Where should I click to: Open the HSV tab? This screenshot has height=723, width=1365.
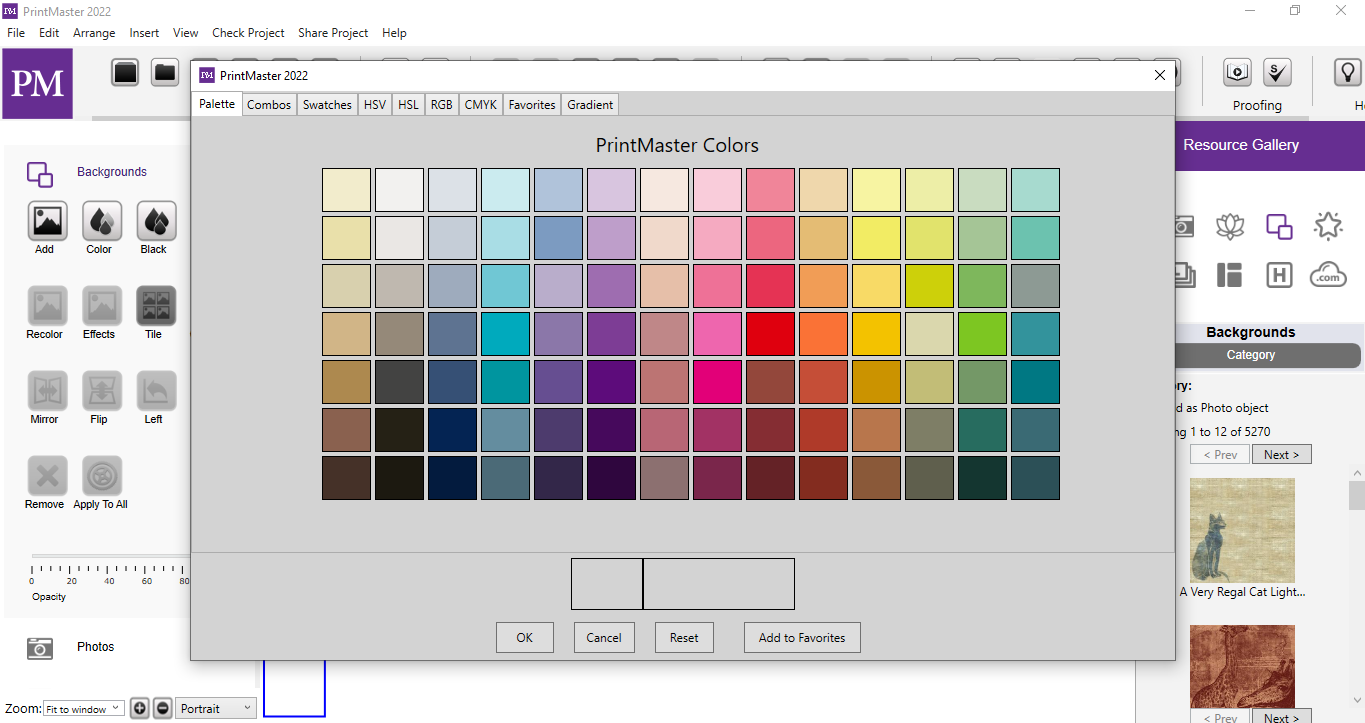coord(375,104)
